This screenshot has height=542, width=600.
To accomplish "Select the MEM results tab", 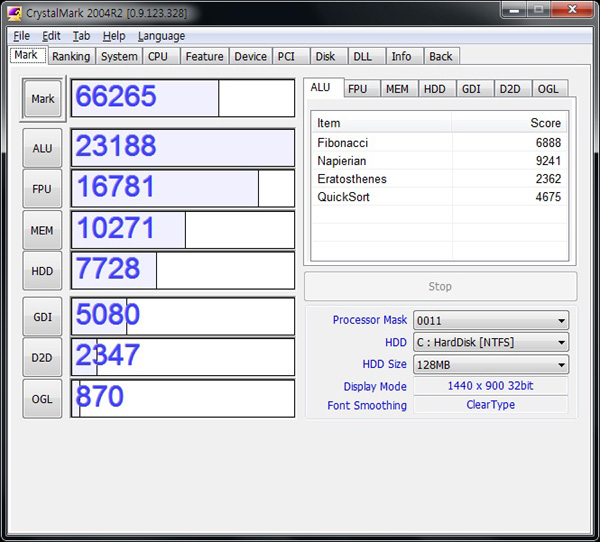I will (399, 89).
